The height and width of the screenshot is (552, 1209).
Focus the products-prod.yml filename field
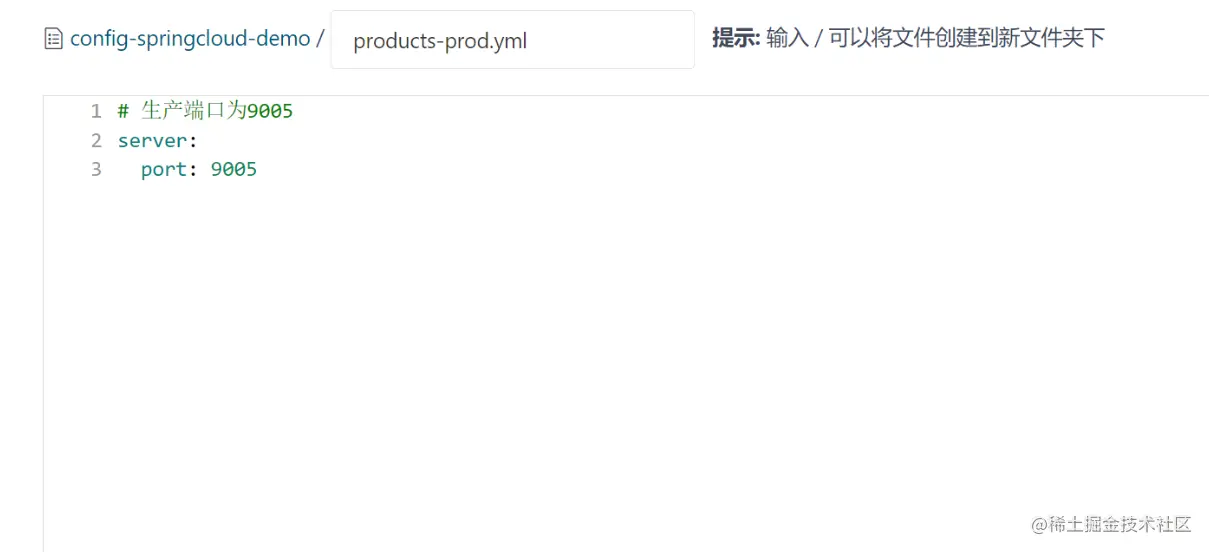512,40
